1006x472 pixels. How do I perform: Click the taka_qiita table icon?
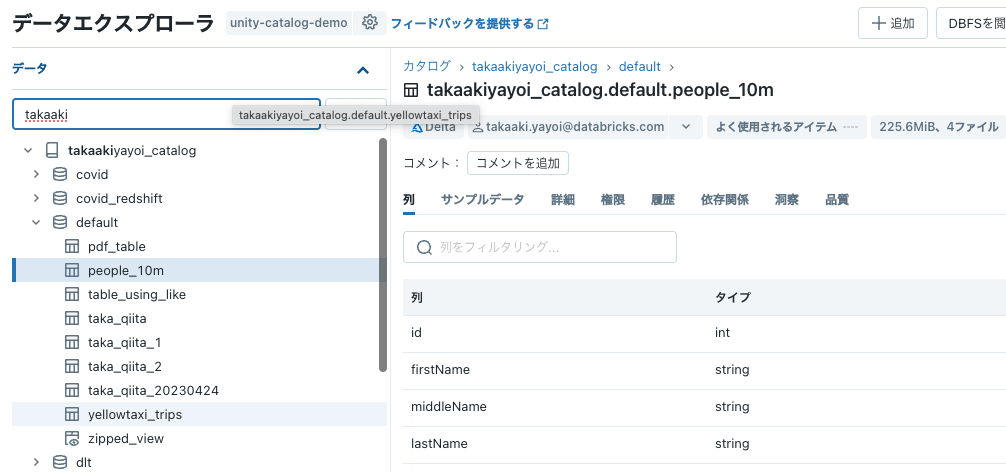[x=72, y=318]
